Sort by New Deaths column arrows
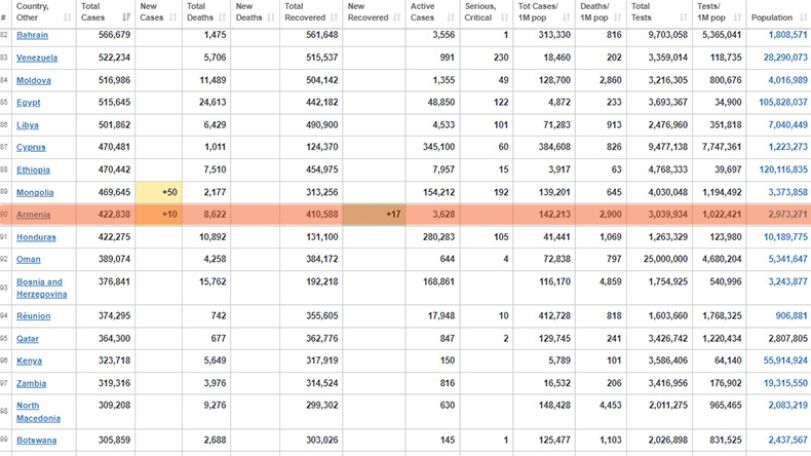The width and height of the screenshot is (811, 456). tap(271, 18)
